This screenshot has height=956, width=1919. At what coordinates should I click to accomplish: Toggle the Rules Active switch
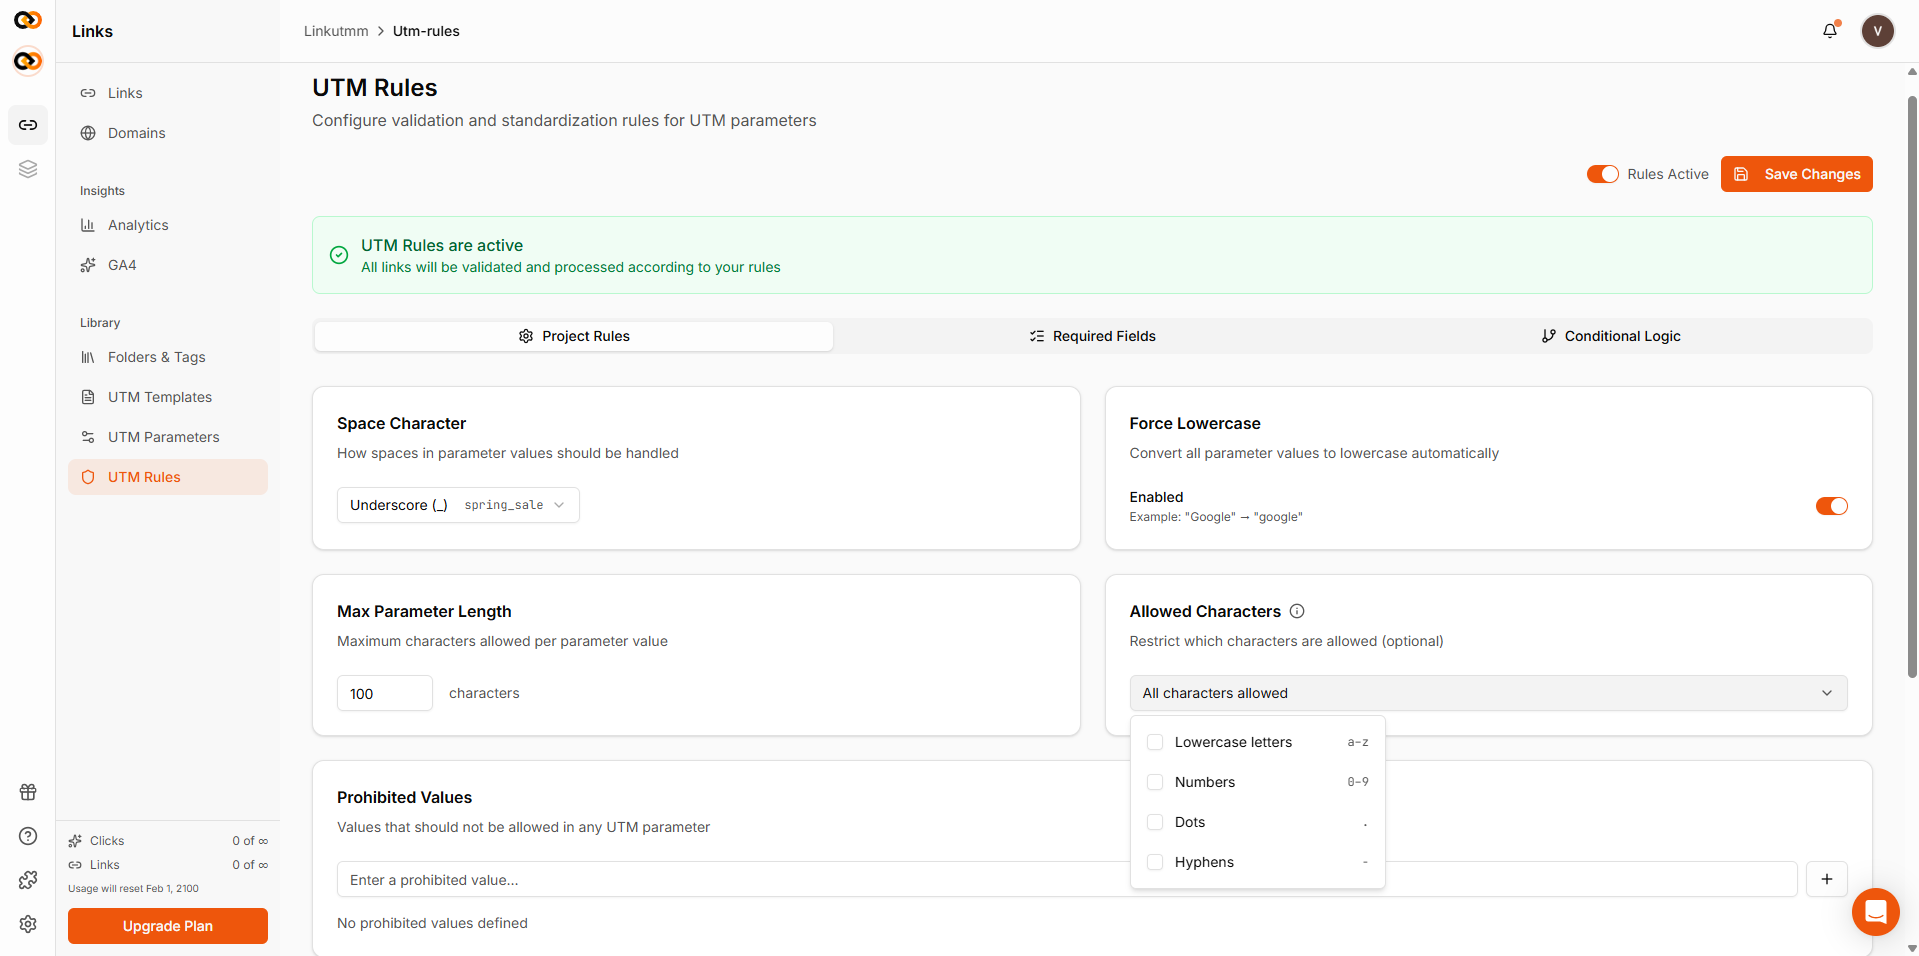pyautogui.click(x=1602, y=174)
